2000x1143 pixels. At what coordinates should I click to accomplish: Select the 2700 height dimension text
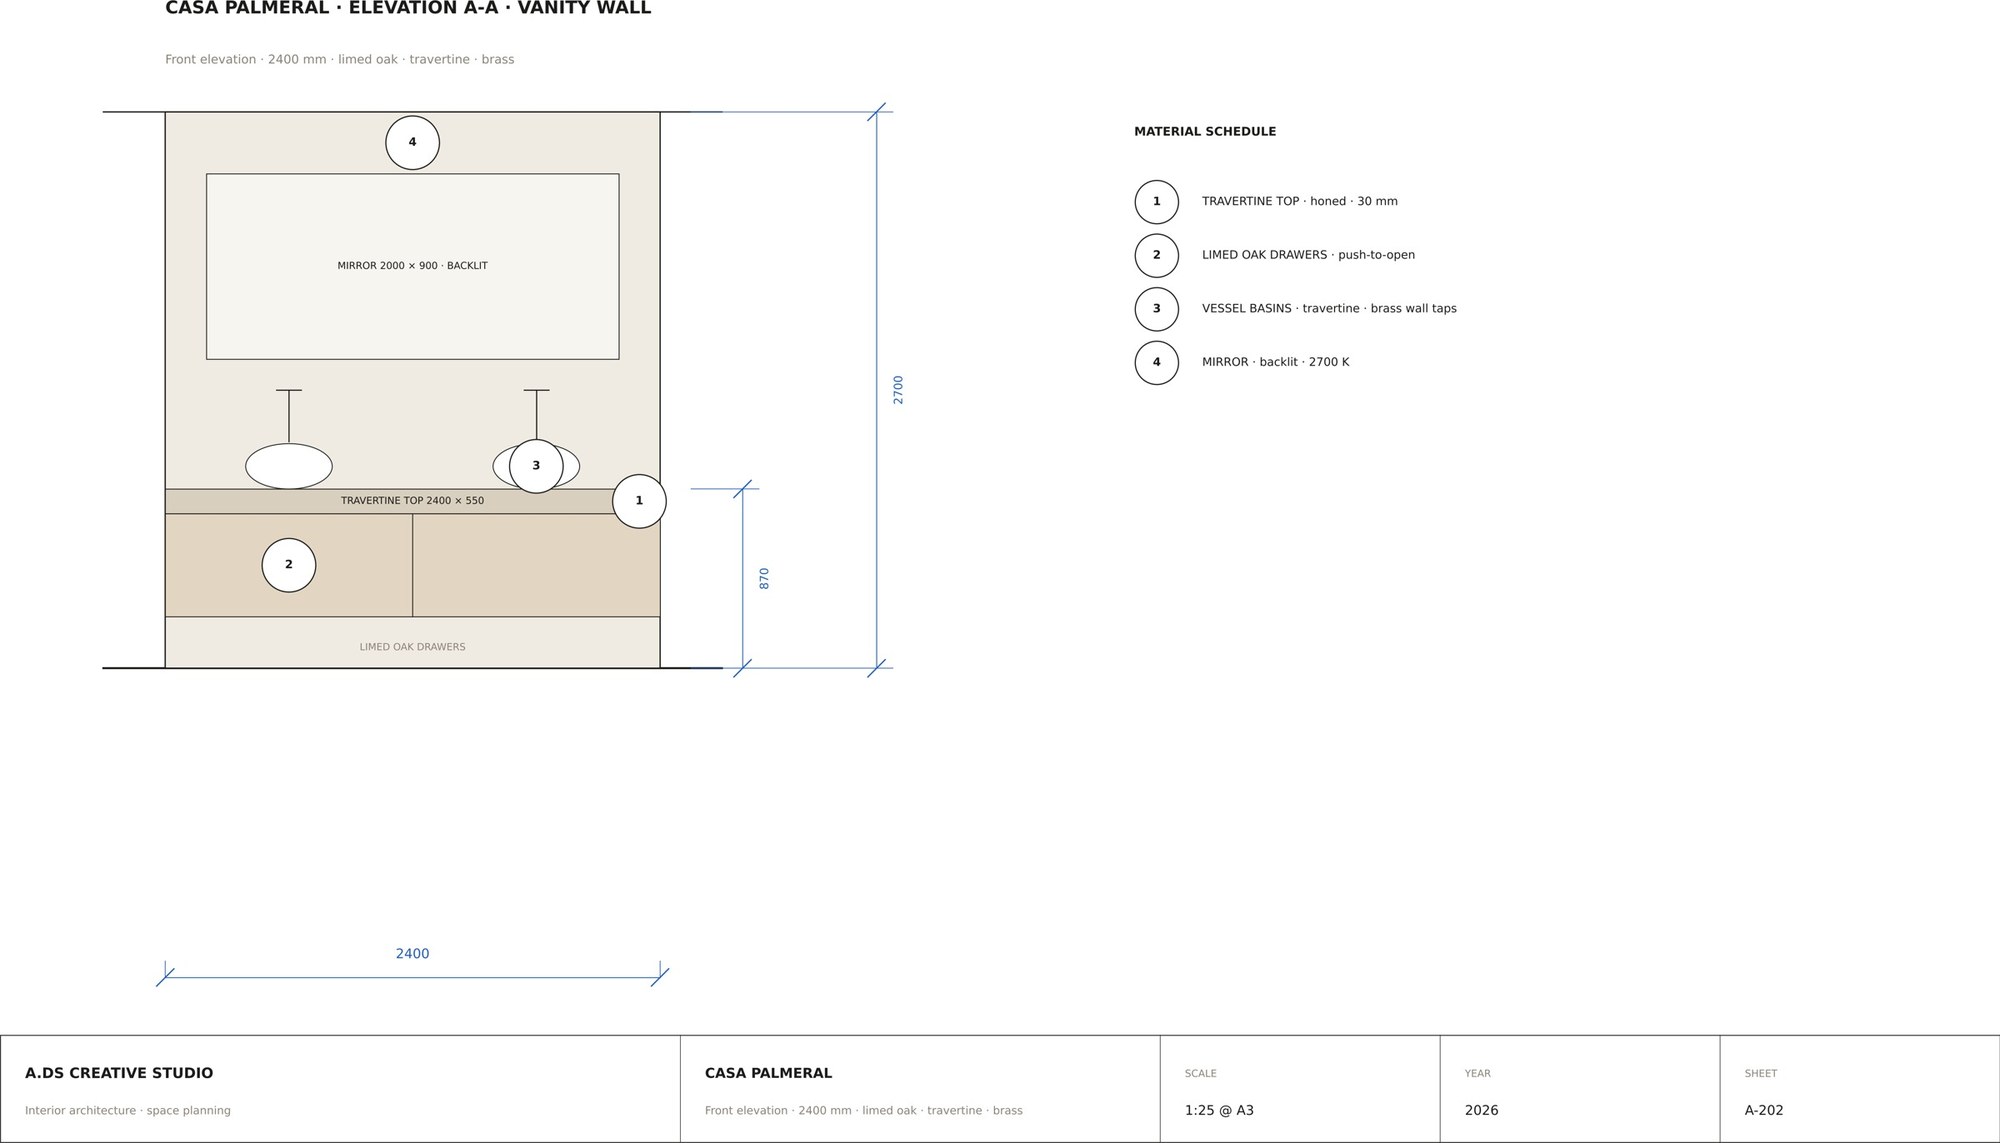[x=898, y=390]
